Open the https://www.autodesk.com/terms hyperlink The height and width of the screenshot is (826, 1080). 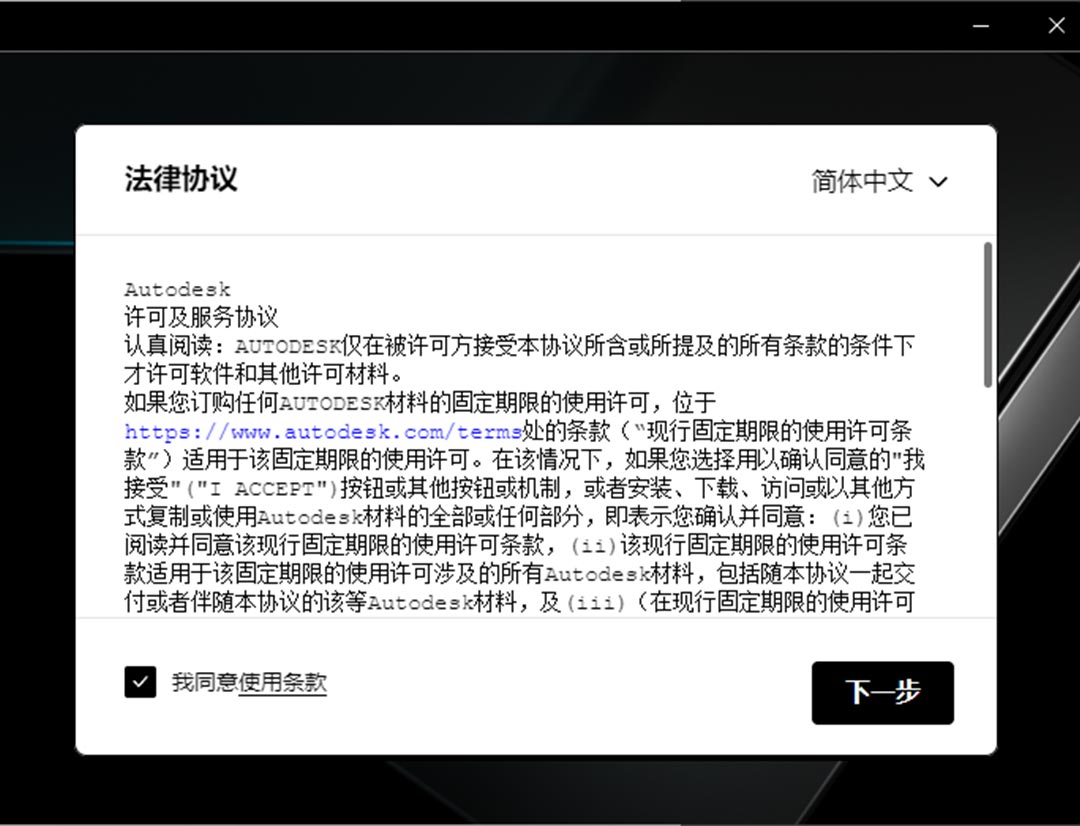323,432
